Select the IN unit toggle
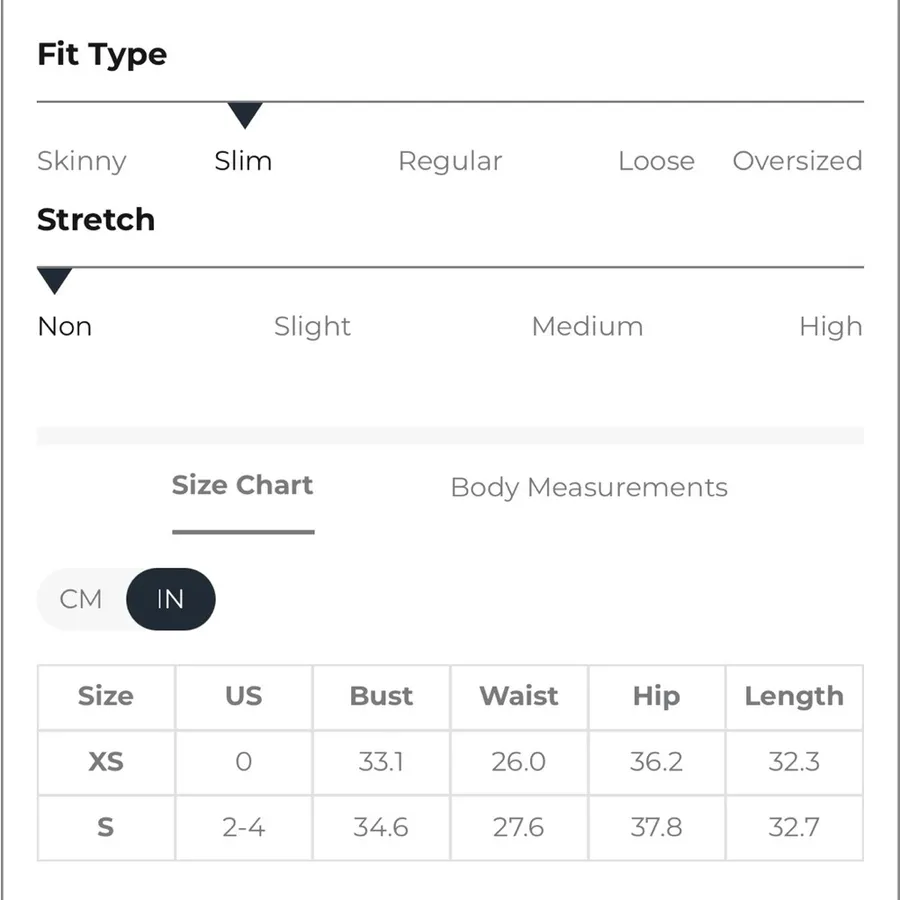This screenshot has width=900, height=900. (170, 599)
